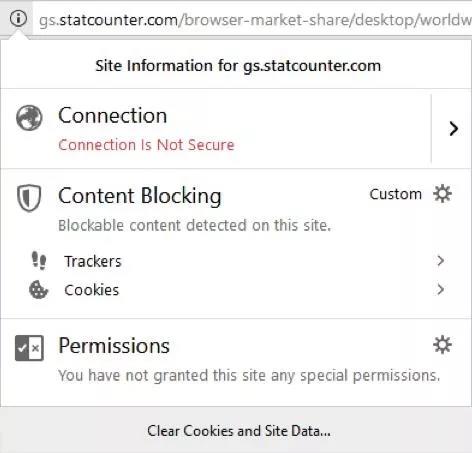Expand Connection details arrow

click(x=453, y=129)
